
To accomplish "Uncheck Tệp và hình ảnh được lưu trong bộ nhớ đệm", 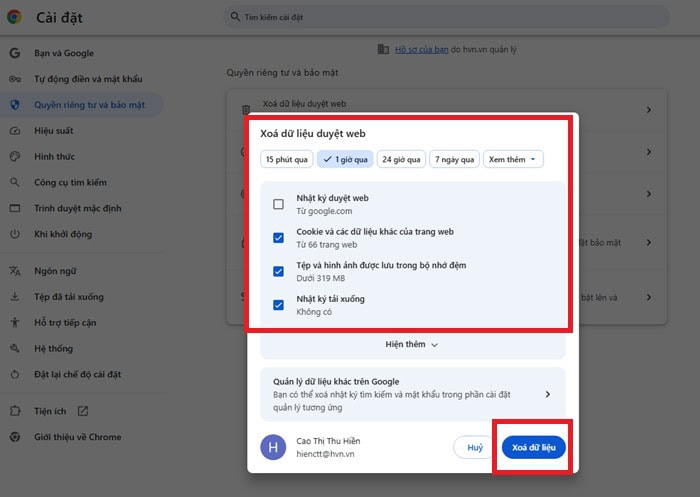I will click(x=278, y=271).
